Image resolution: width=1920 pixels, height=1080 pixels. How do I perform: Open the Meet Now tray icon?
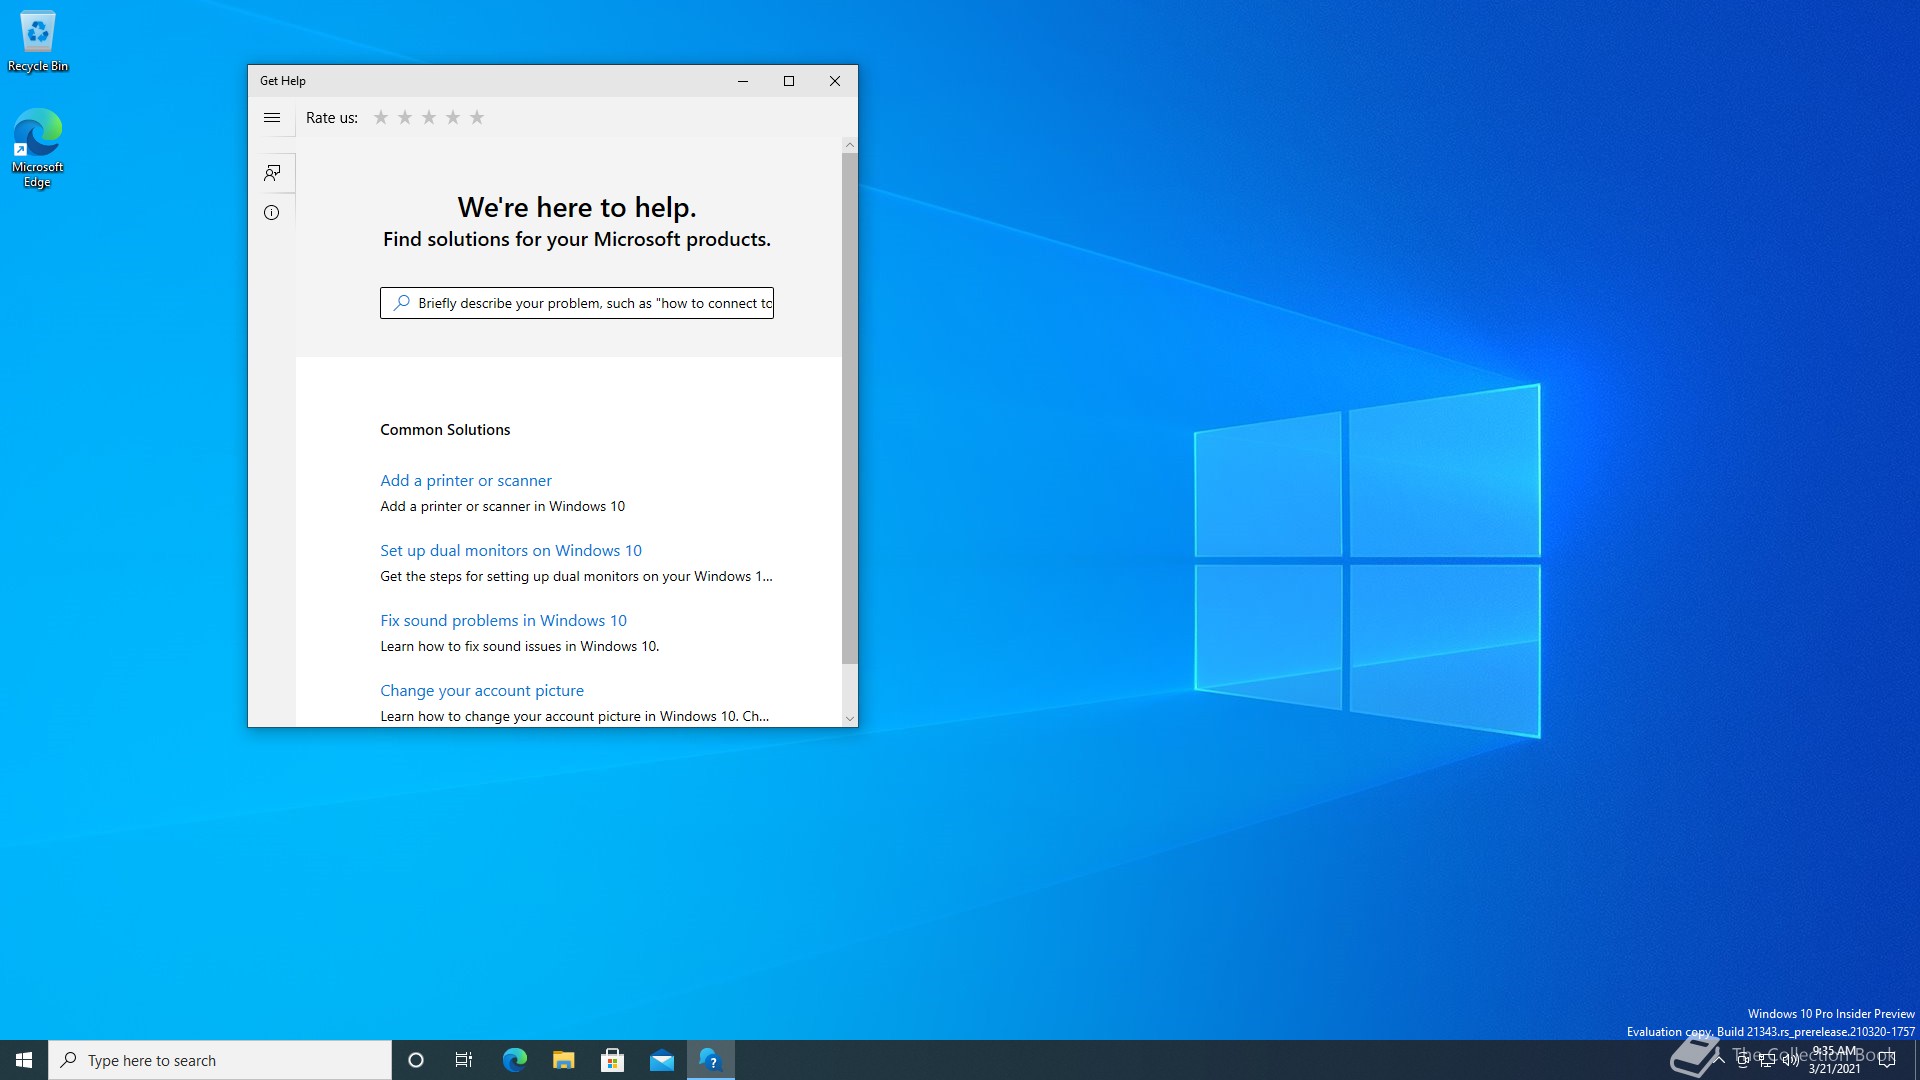click(1743, 1060)
